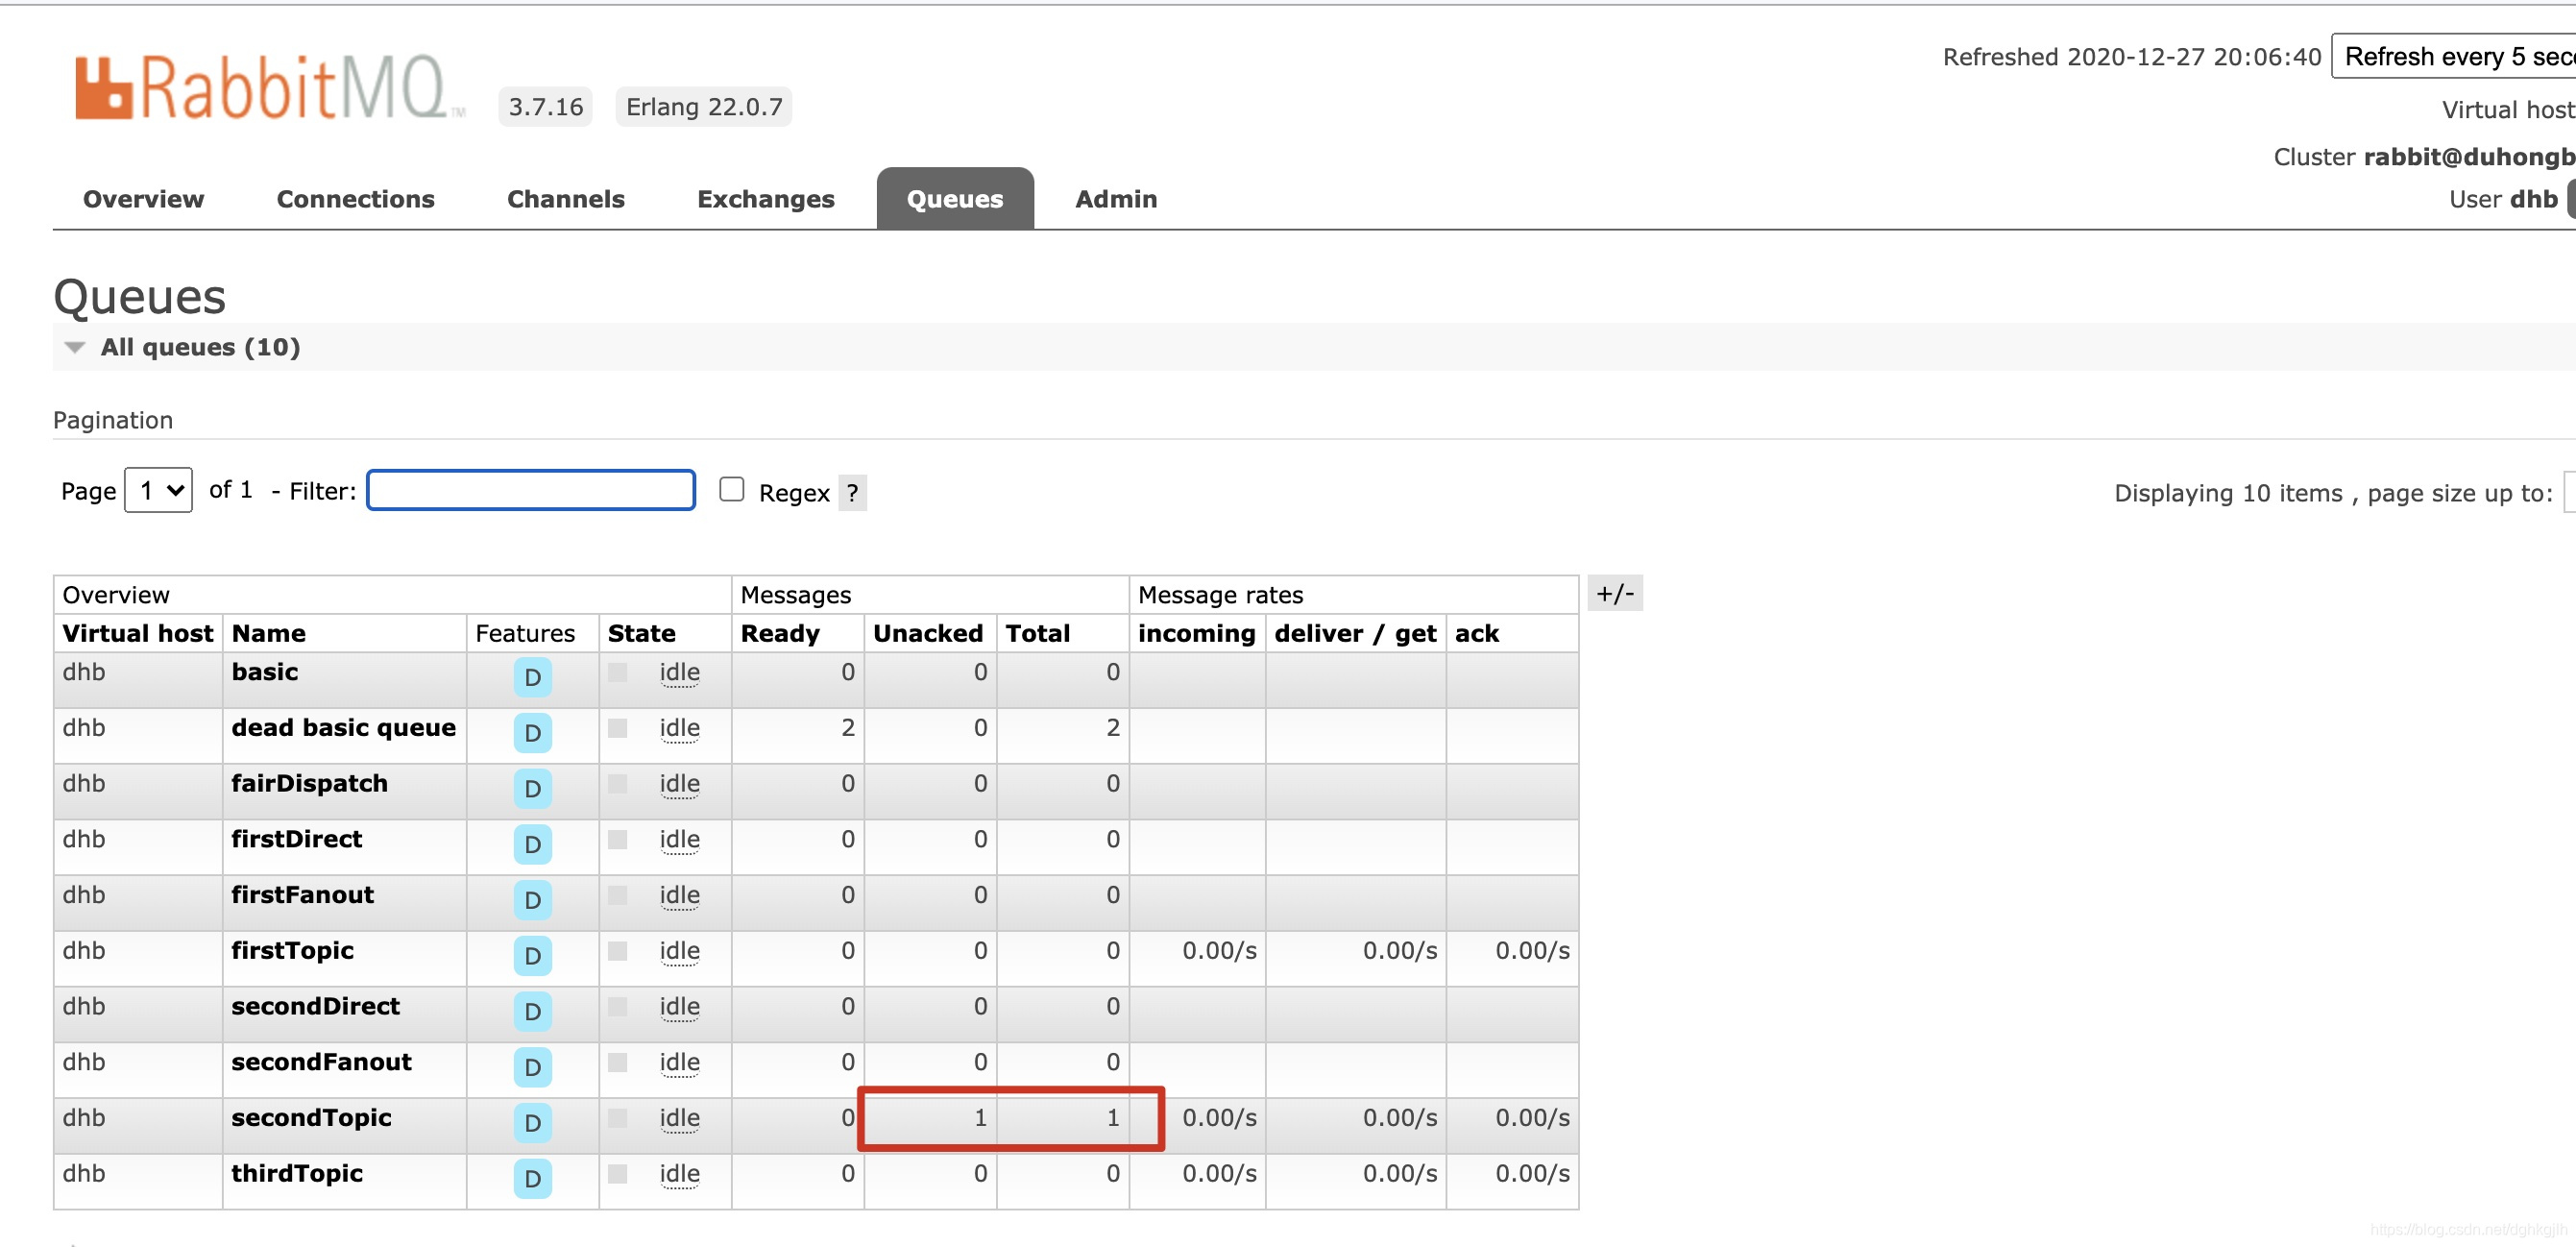Click the D feature badge for firstTopic
The height and width of the screenshot is (1247, 2576).
click(x=532, y=957)
